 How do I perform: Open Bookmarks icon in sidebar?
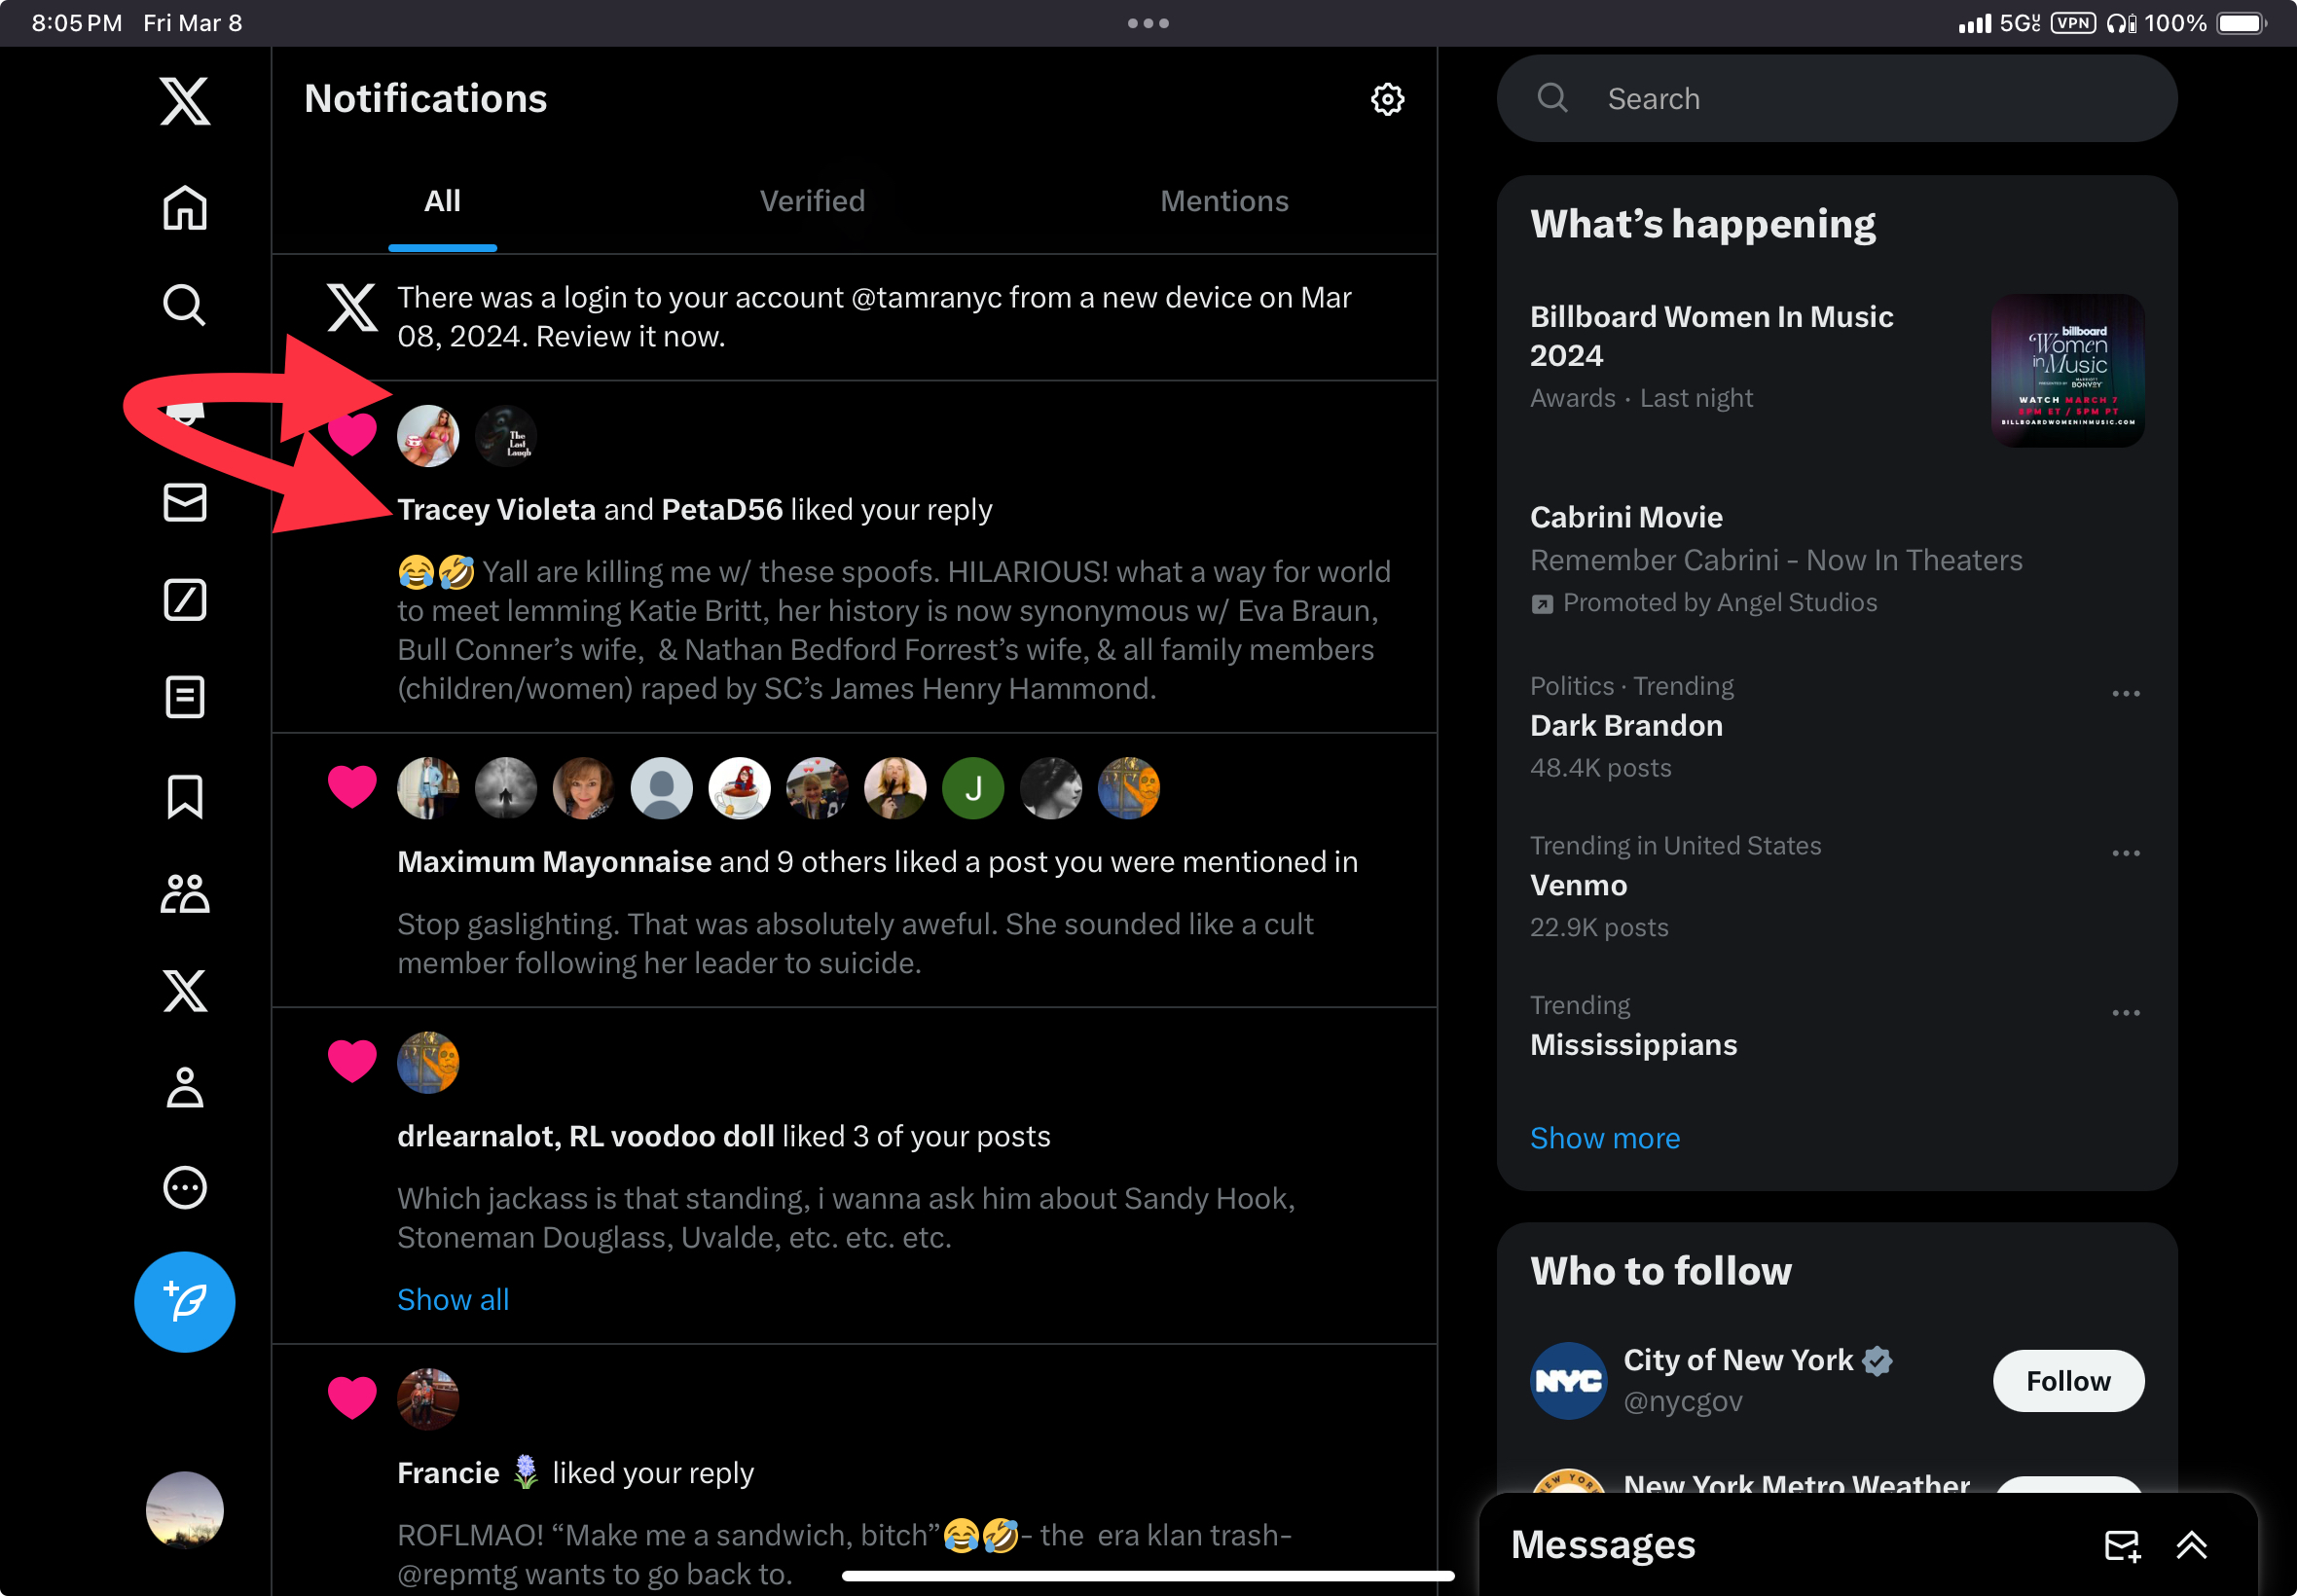point(185,796)
